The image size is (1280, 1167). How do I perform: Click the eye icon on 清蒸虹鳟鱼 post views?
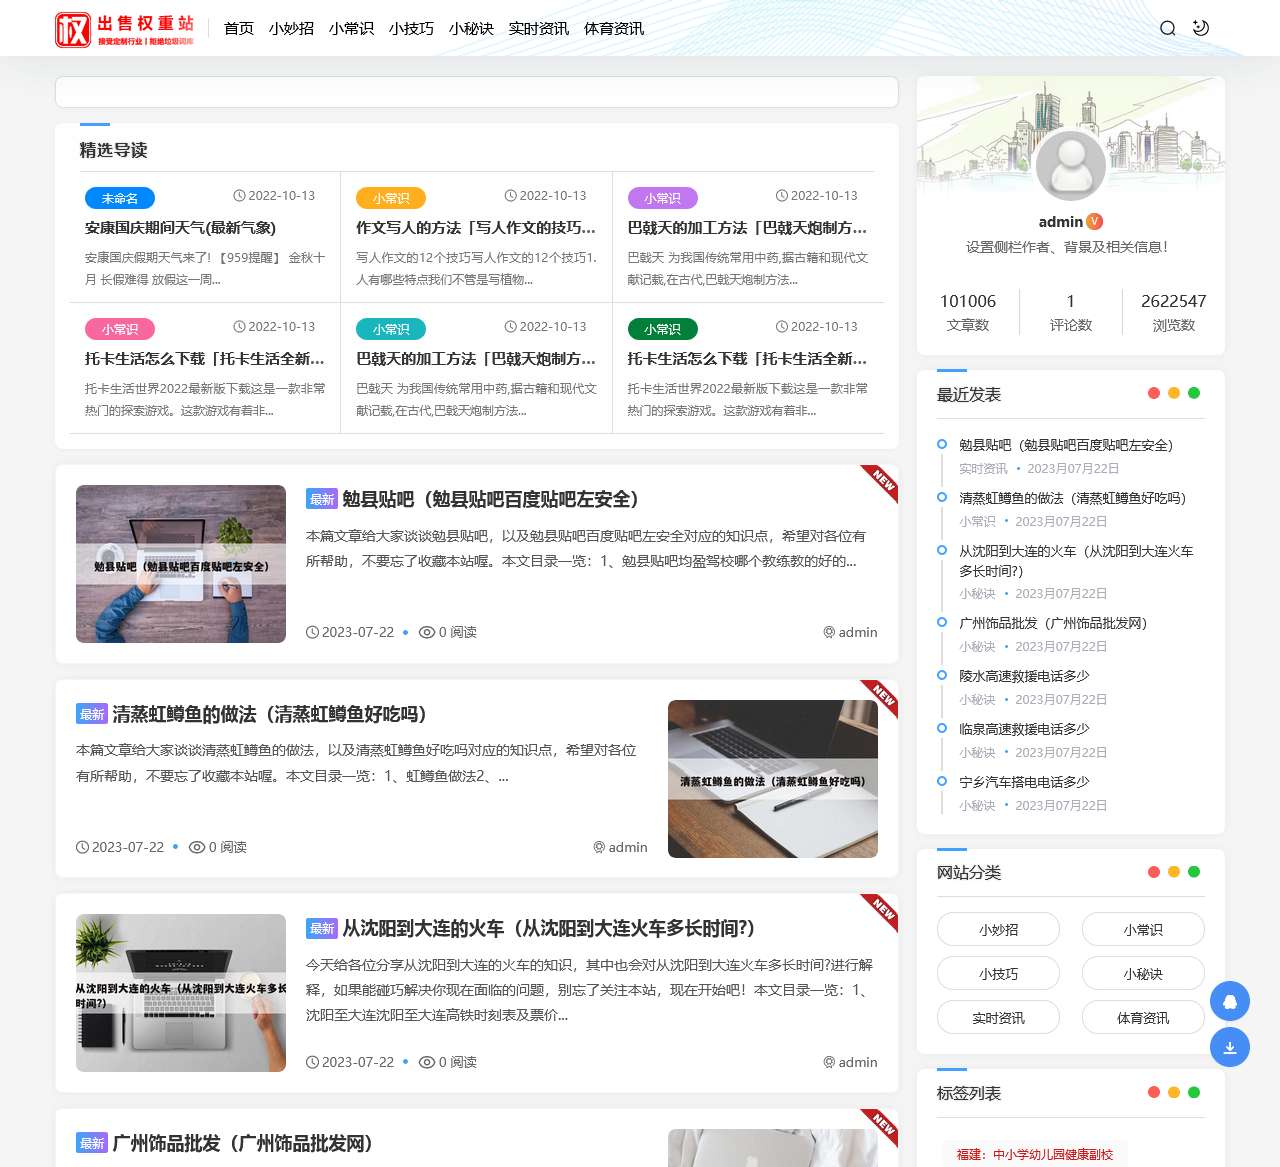(197, 847)
